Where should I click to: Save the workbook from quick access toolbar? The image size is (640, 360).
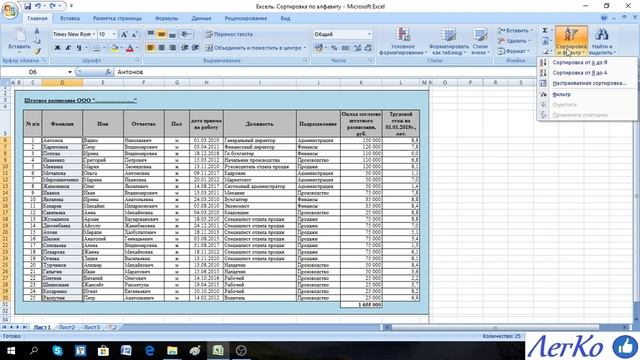coord(27,6)
